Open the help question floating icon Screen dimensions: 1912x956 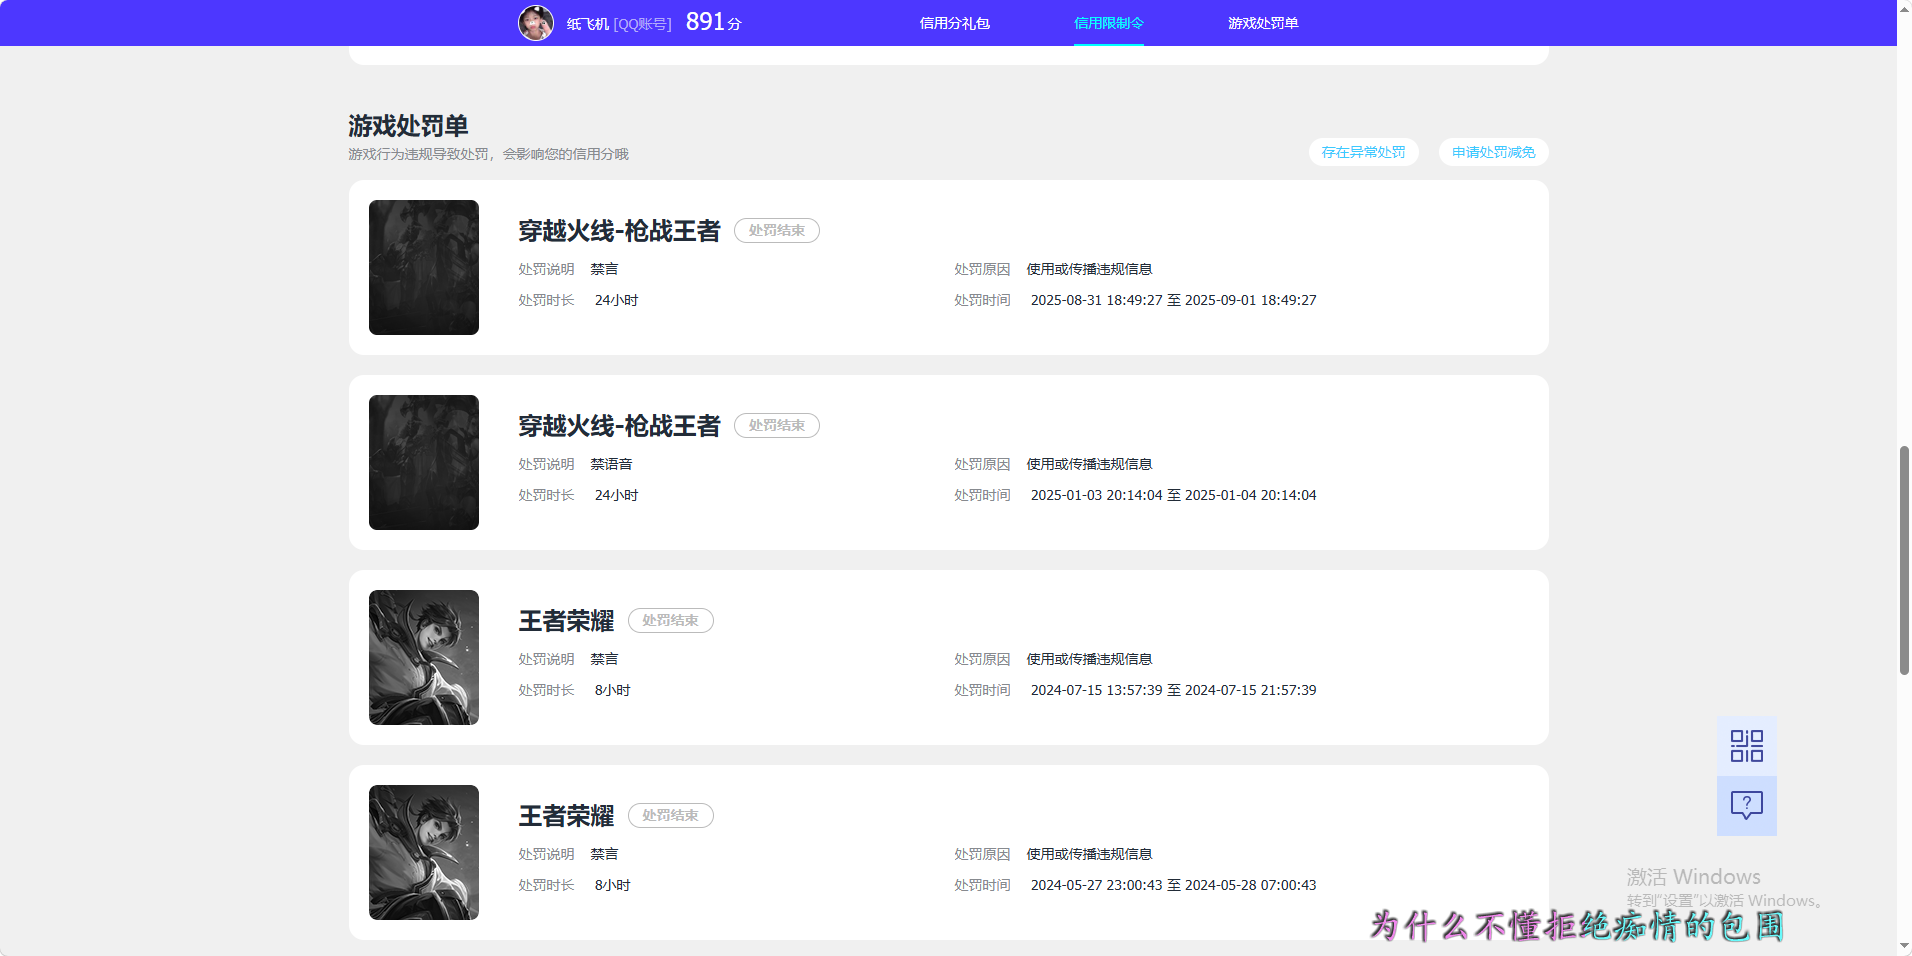[1746, 806]
